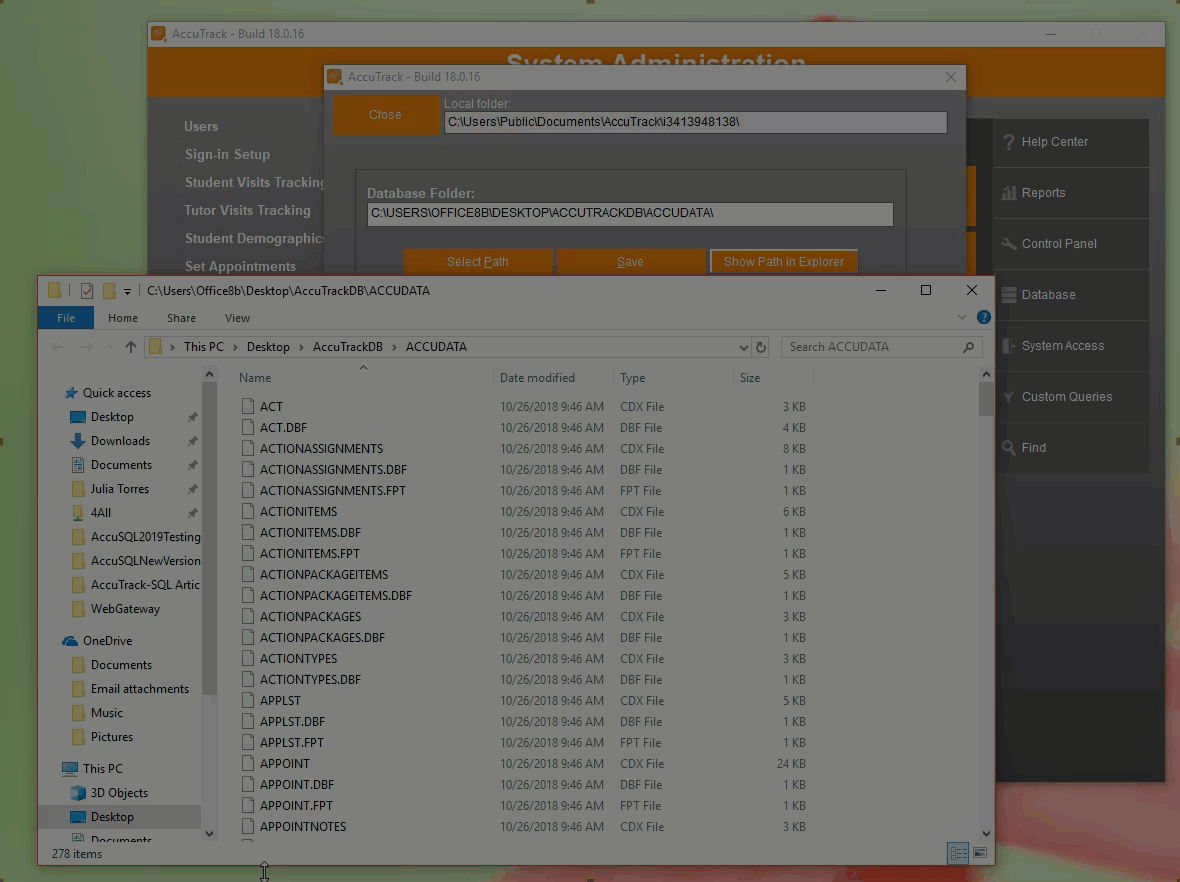Click Explorer Help question mark icon
This screenshot has height=882, width=1180.
(x=983, y=318)
